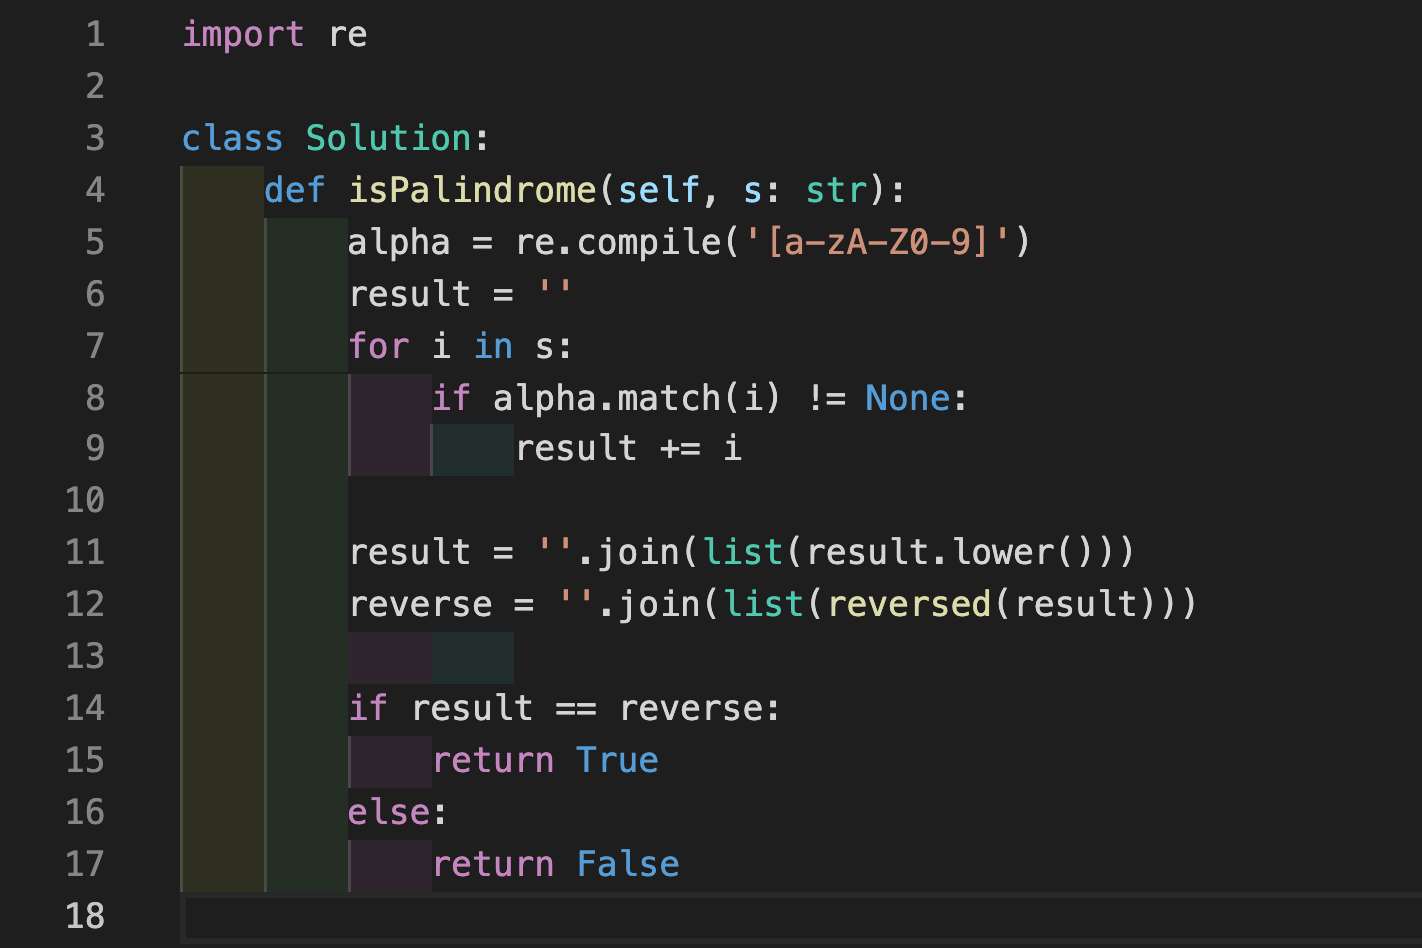Click the 'def' keyword on line 4

pyautogui.click(x=295, y=190)
